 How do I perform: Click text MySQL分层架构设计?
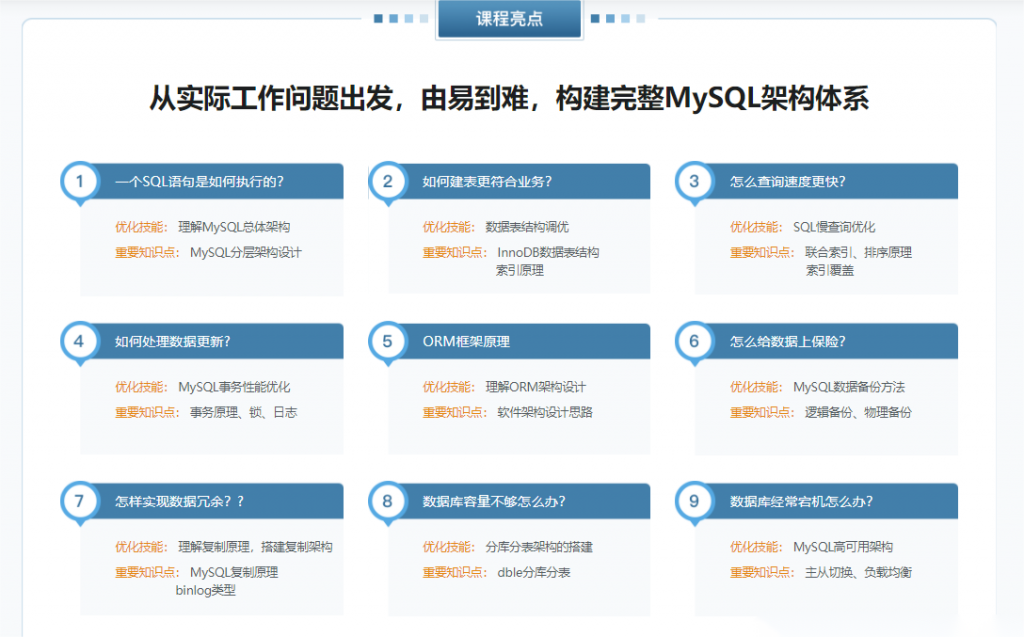click(246, 252)
